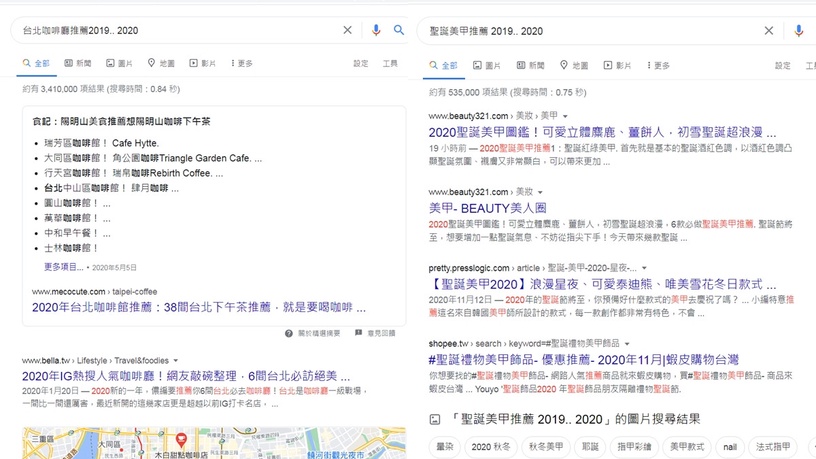Clear the right search box with X
Screen dimensions: 816x459
769,31
